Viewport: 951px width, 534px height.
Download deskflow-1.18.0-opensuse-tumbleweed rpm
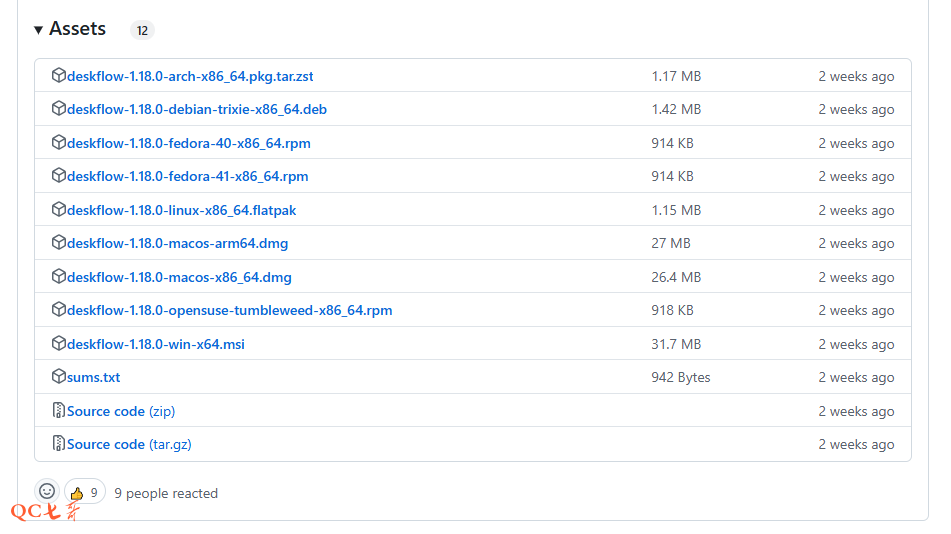(229, 310)
